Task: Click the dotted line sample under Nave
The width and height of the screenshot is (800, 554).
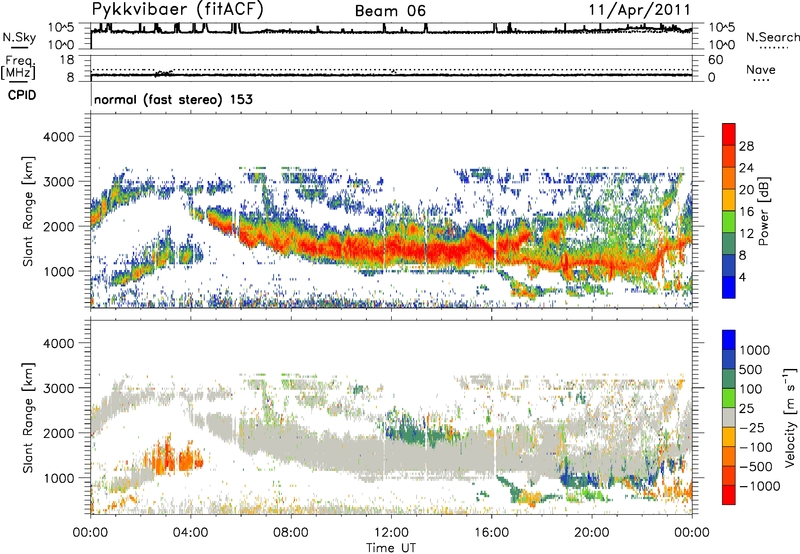Action: point(761,80)
